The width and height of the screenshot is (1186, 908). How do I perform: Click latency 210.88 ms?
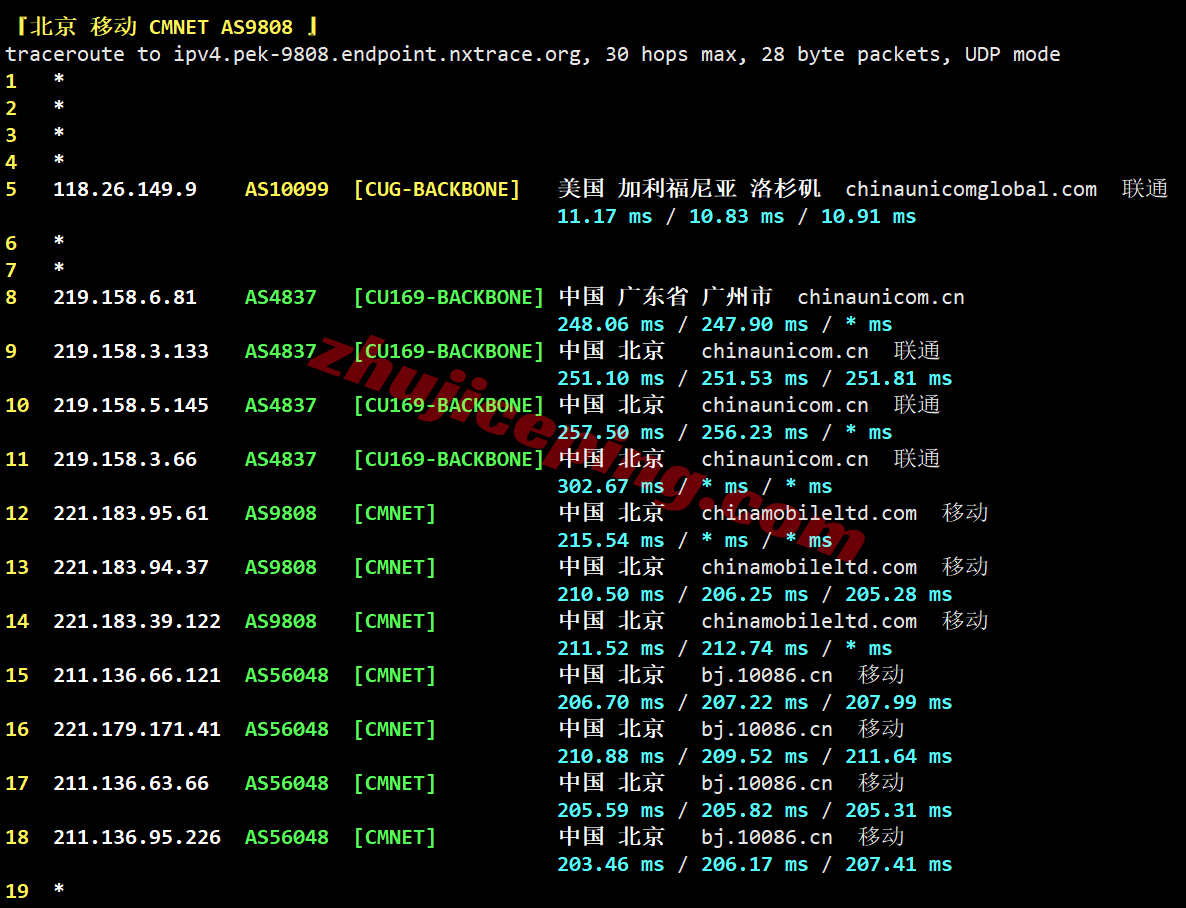pos(610,757)
